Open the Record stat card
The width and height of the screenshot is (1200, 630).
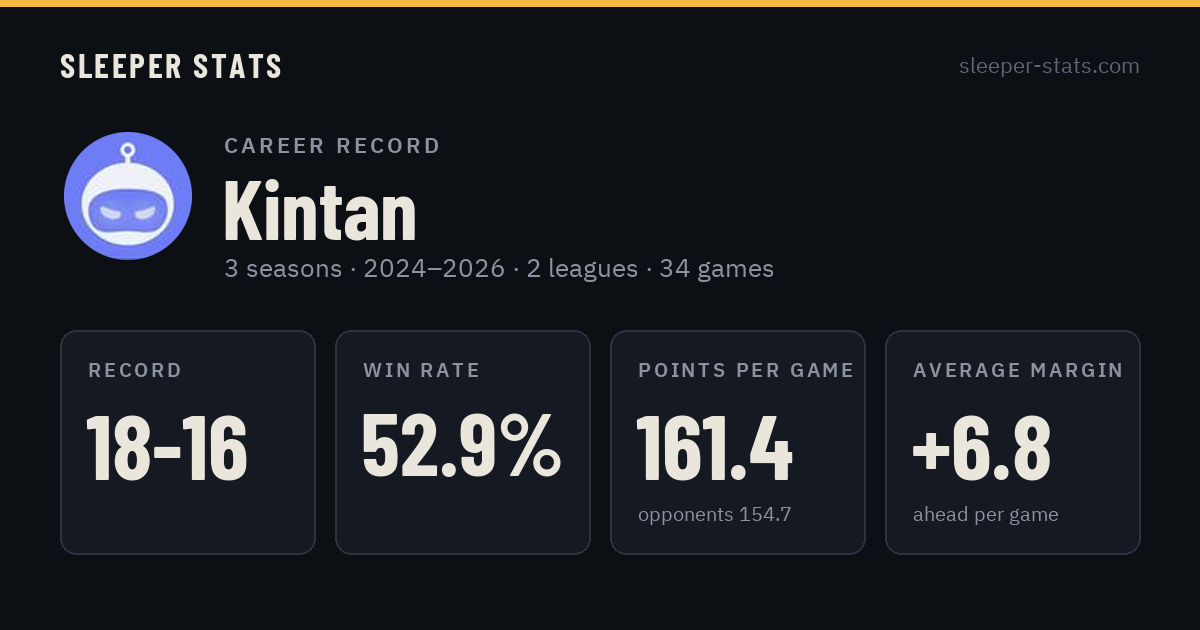188,442
